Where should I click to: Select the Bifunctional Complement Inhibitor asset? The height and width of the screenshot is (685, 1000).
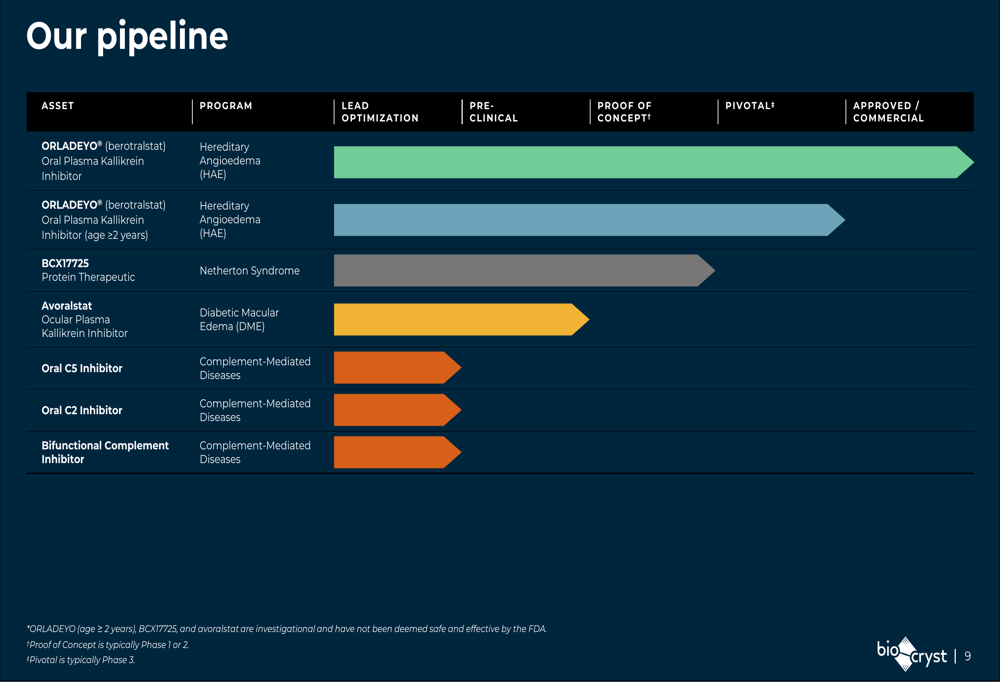coord(105,452)
